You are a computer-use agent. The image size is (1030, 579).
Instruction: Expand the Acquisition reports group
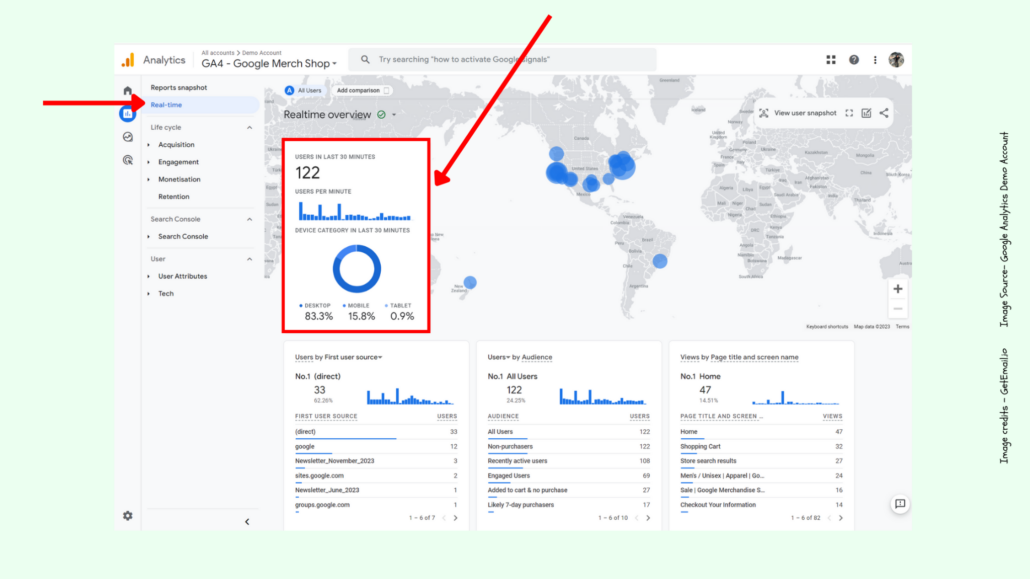pyautogui.click(x=149, y=145)
